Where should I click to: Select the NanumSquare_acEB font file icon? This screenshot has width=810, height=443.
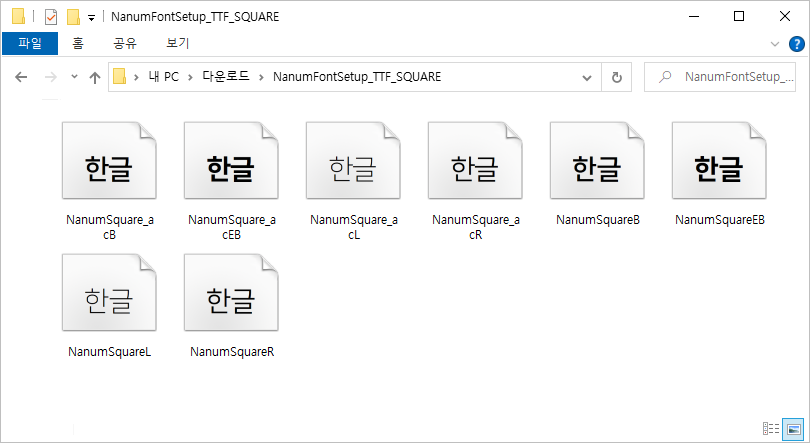click(x=231, y=161)
